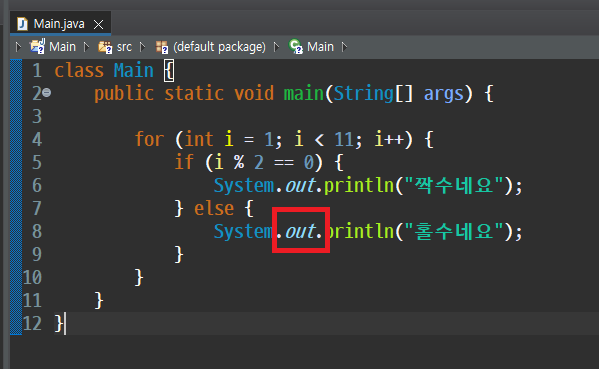Image resolution: width=599 pixels, height=369 pixels.
Task: Select the Main.java editor tab
Action: 60,24
